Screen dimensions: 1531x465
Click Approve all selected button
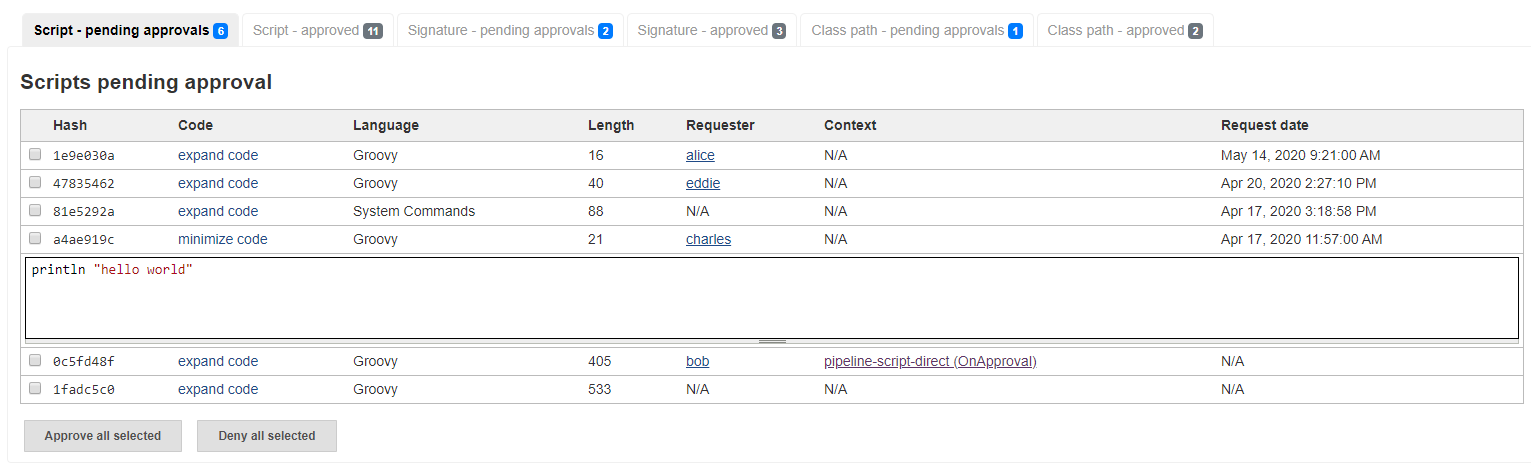(103, 436)
